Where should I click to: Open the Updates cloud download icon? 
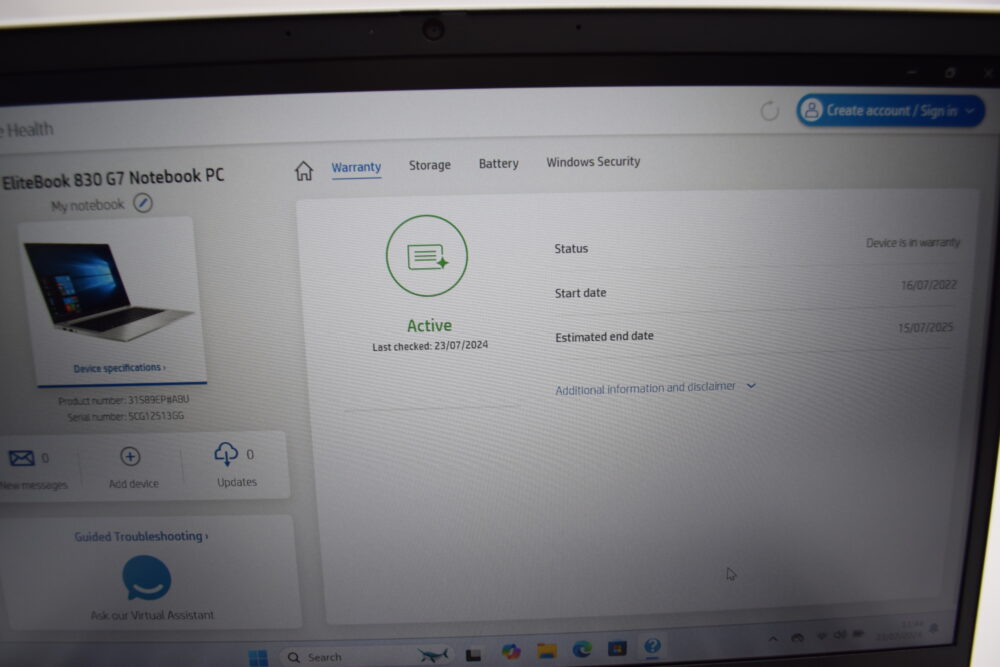point(226,454)
